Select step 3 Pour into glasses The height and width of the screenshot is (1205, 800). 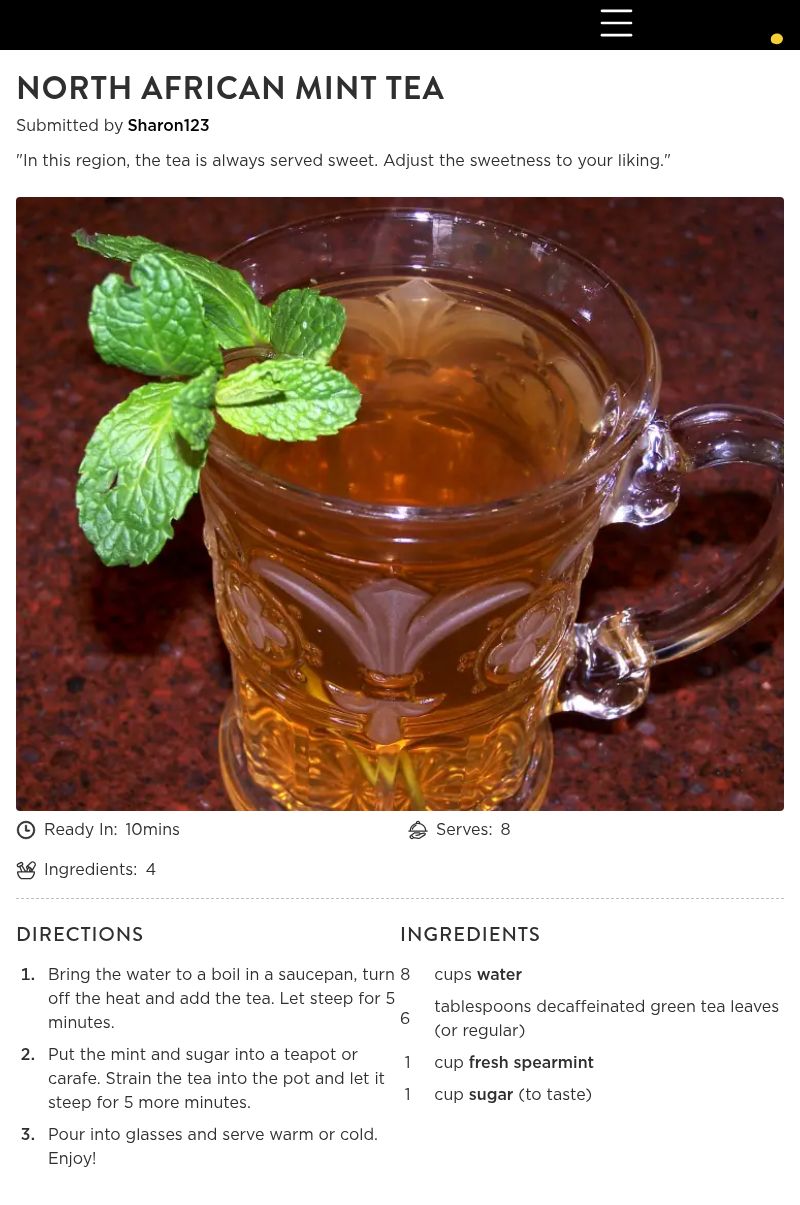[x=213, y=1146]
